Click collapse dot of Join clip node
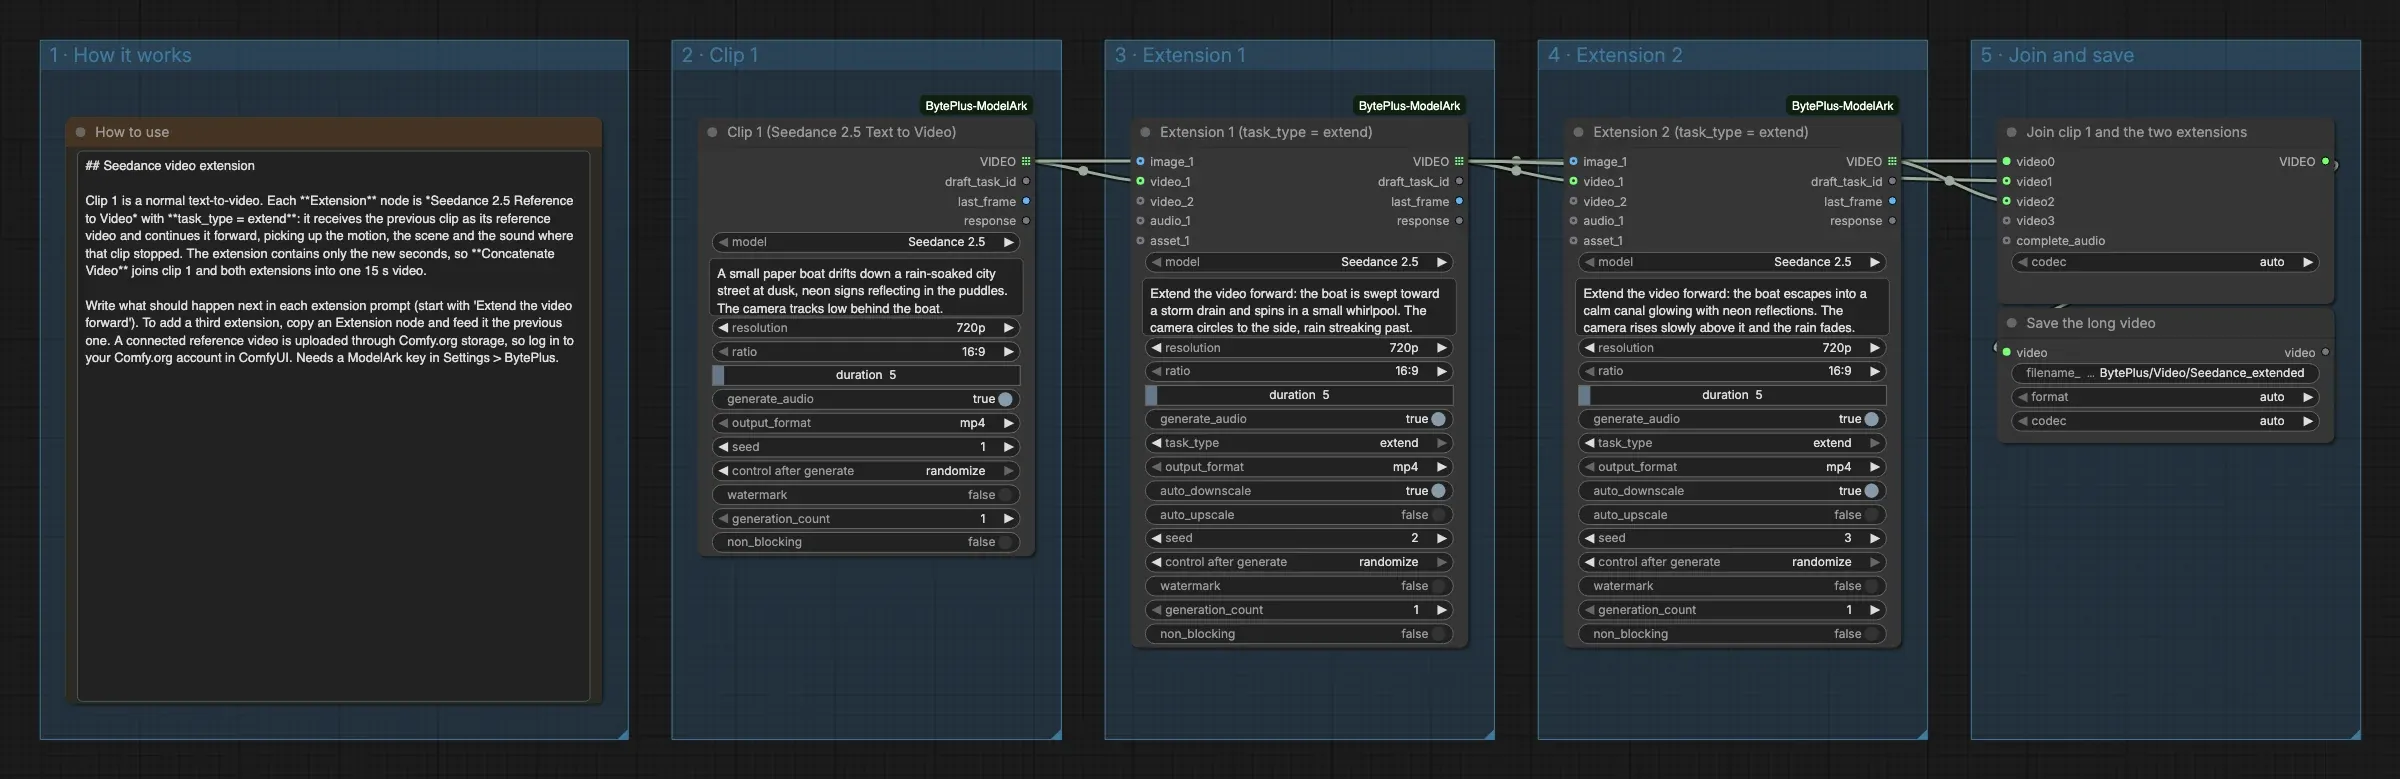 [2011, 132]
